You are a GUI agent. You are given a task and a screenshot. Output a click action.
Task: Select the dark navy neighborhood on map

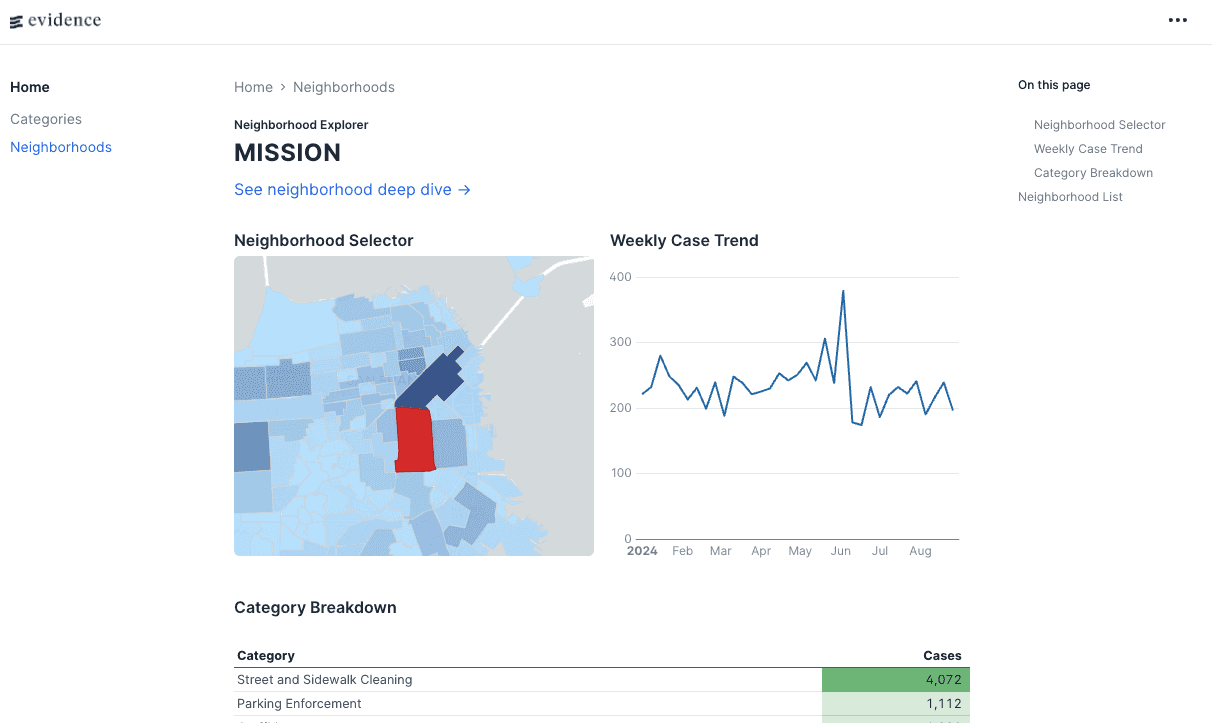click(430, 382)
